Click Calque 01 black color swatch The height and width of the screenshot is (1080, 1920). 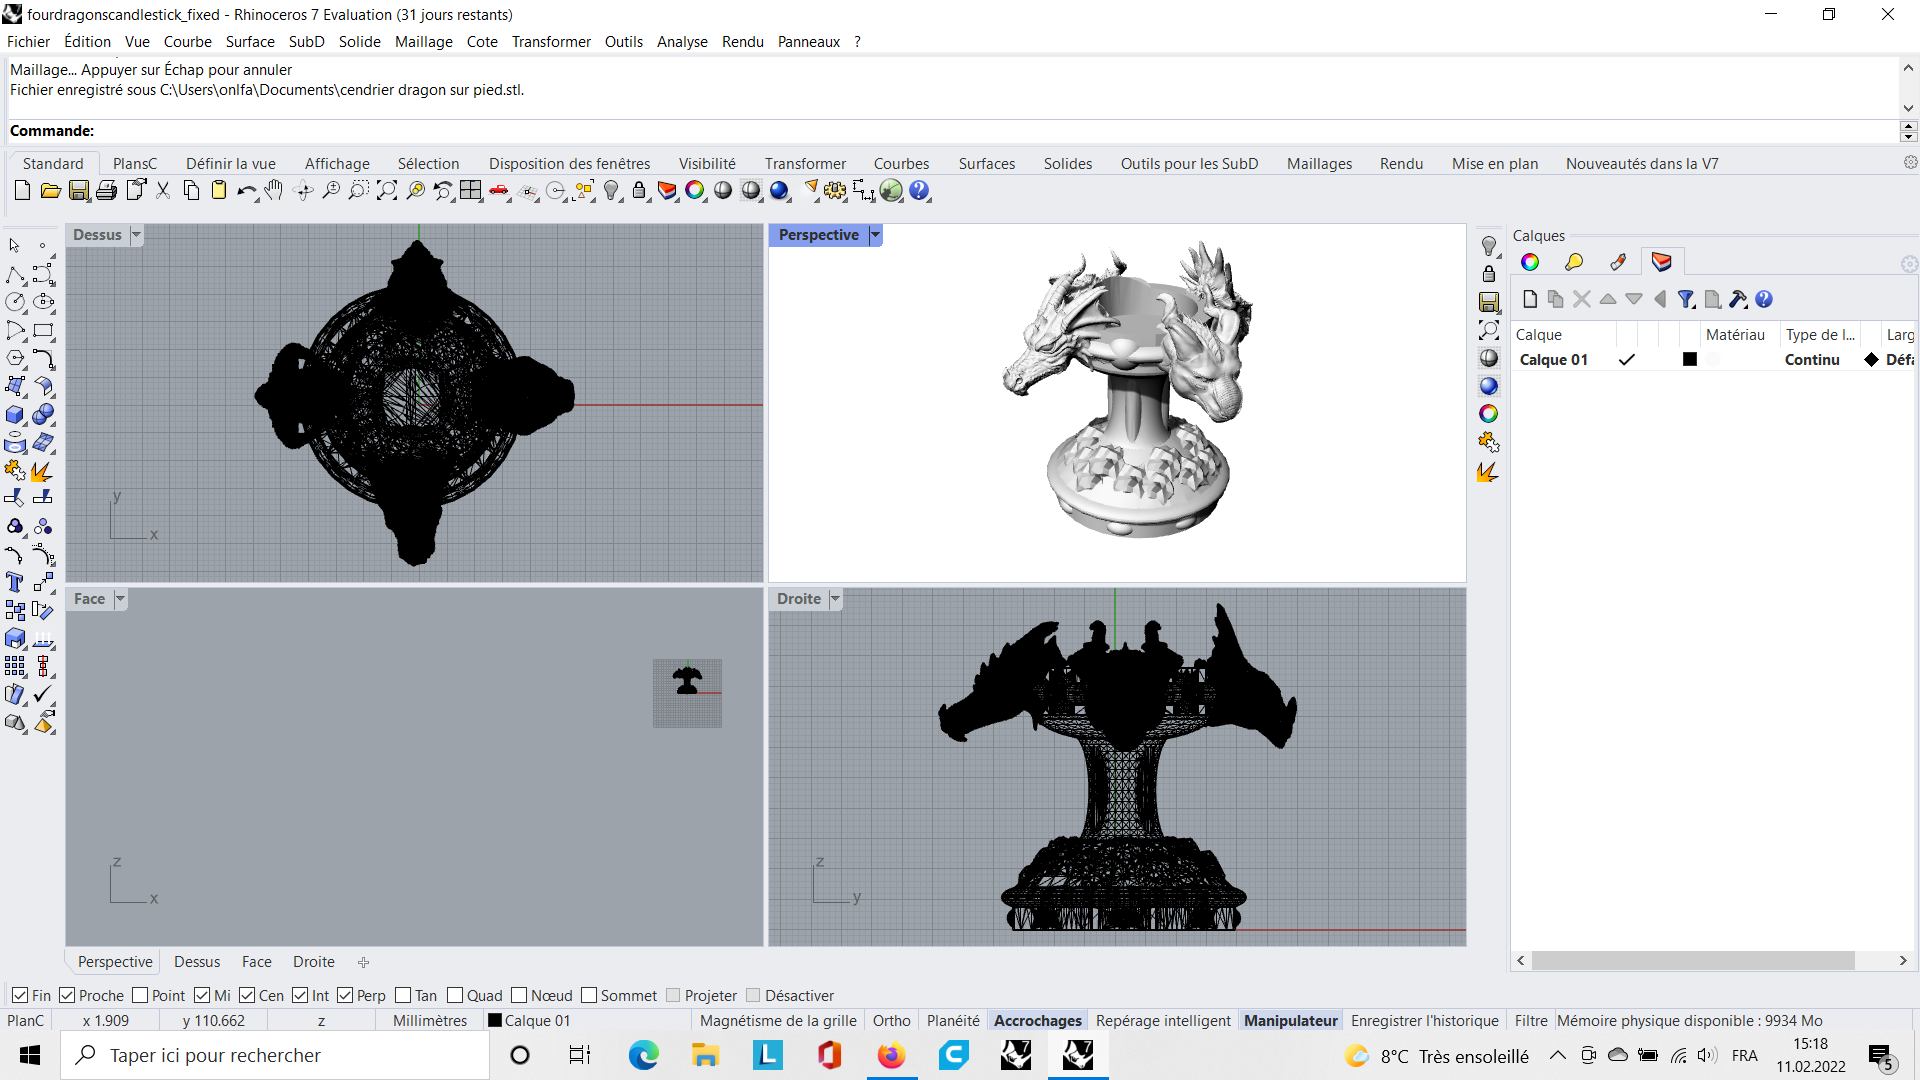pos(1690,360)
